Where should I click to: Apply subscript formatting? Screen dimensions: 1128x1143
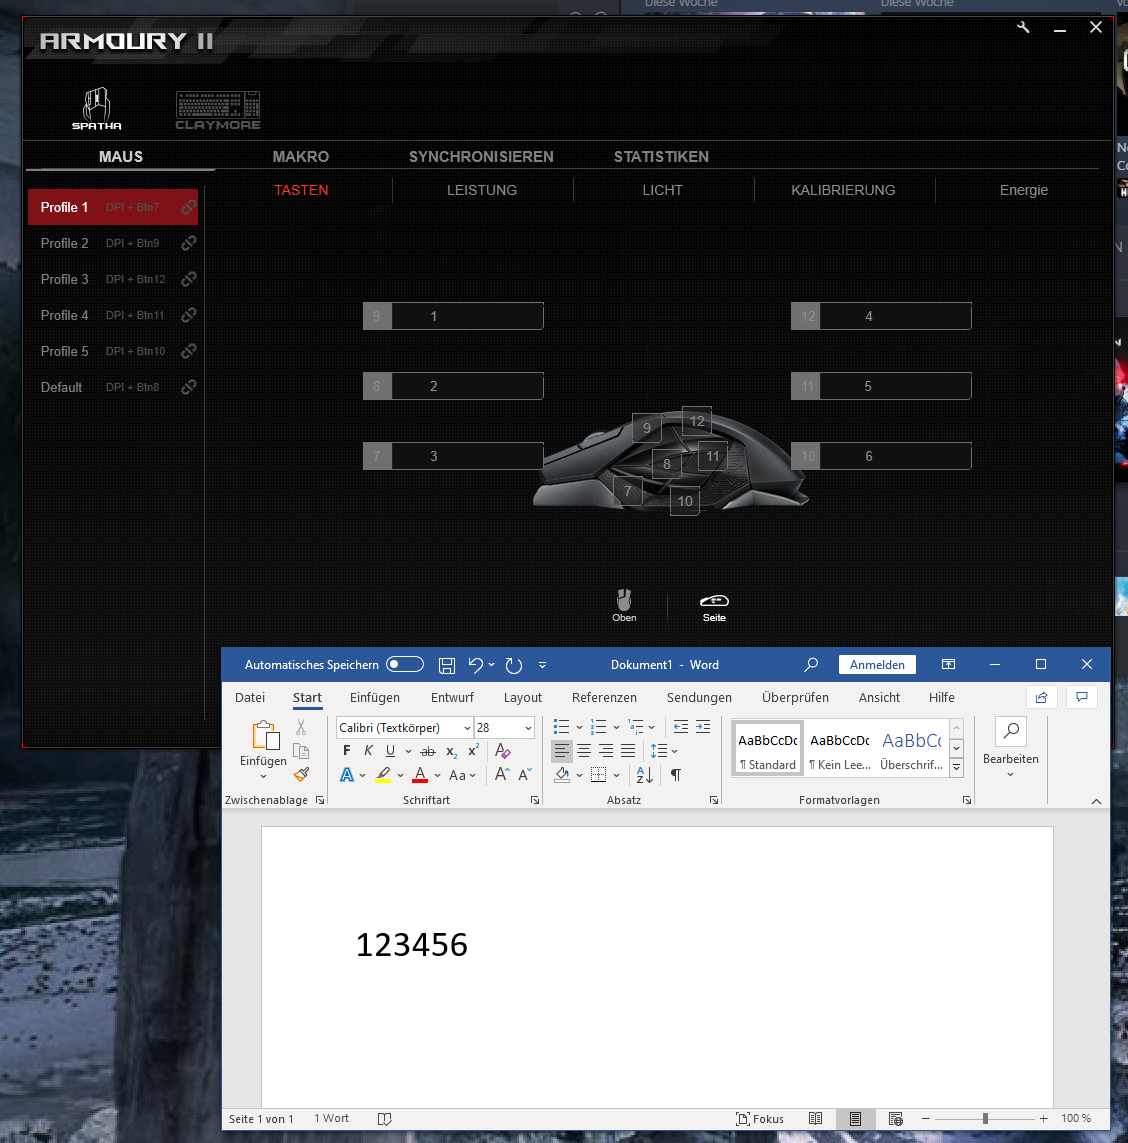(x=451, y=752)
